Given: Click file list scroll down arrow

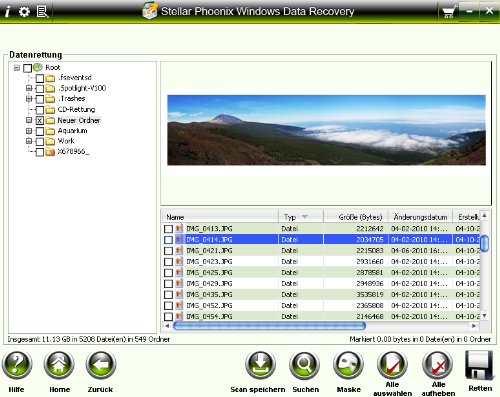Looking at the screenshot, I should 484,315.
